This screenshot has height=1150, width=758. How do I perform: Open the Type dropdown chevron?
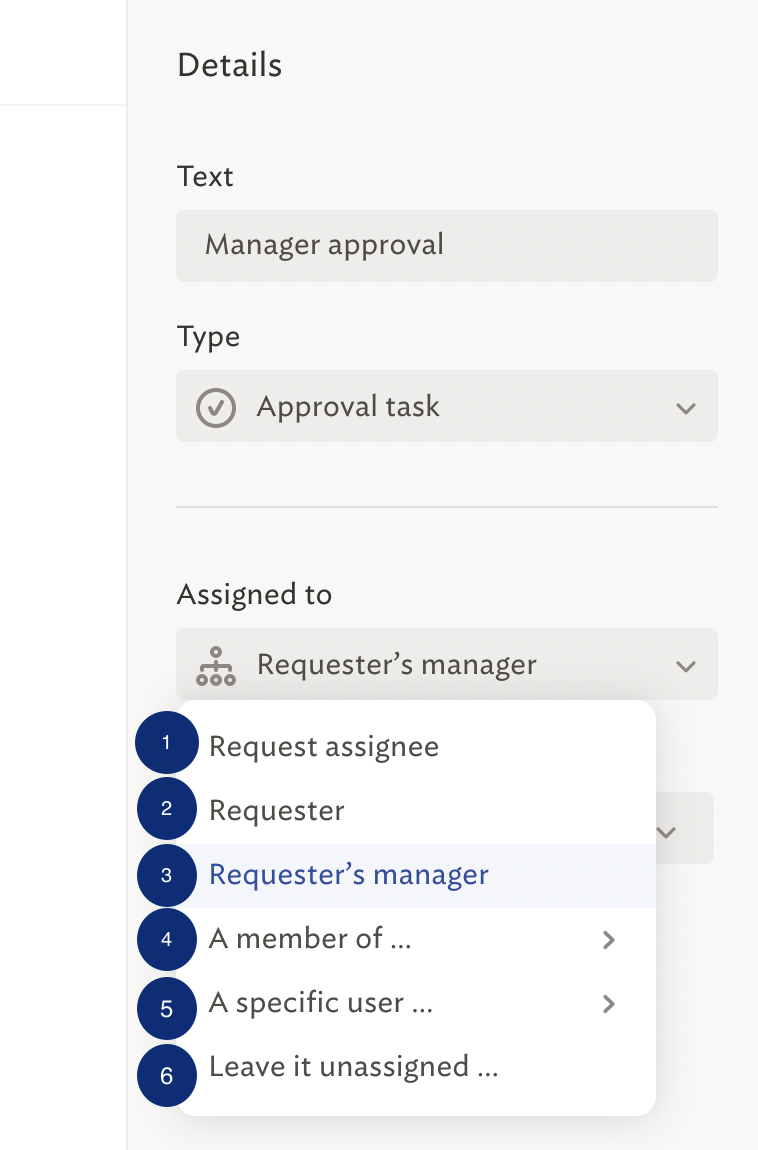(686, 408)
